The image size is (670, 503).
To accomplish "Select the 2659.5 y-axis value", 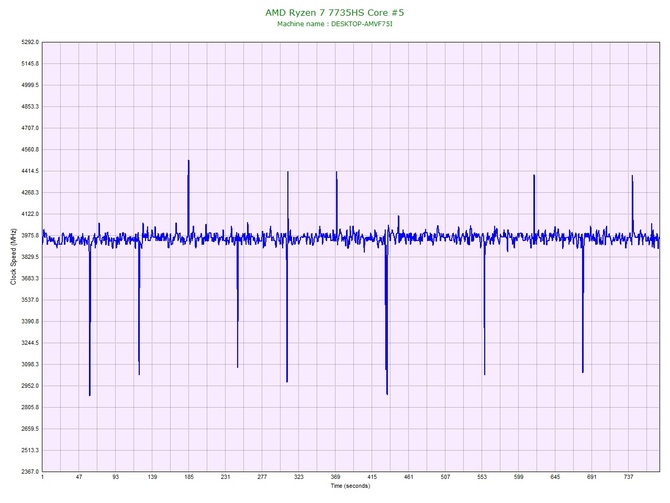I will (x=30, y=429).
